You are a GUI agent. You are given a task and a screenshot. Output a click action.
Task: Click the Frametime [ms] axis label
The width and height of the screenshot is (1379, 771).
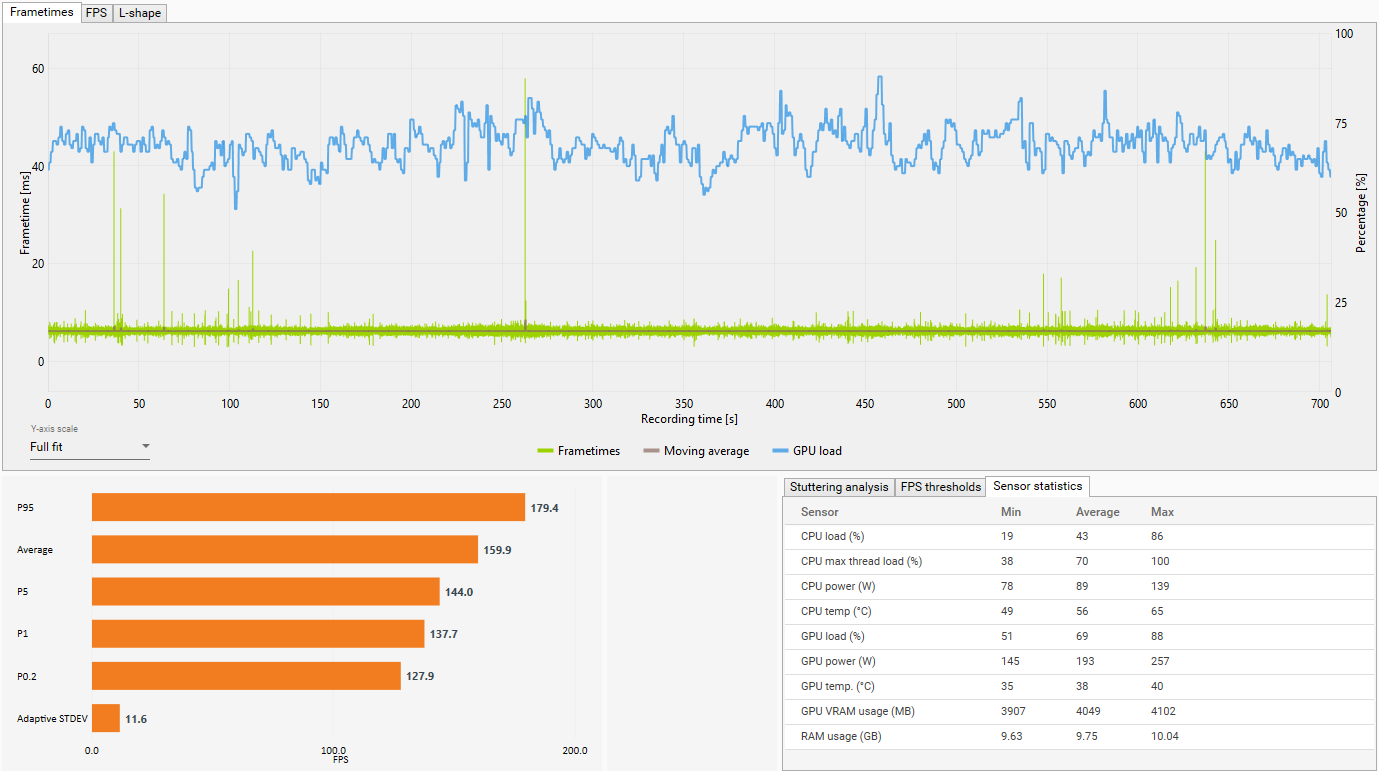(25, 213)
